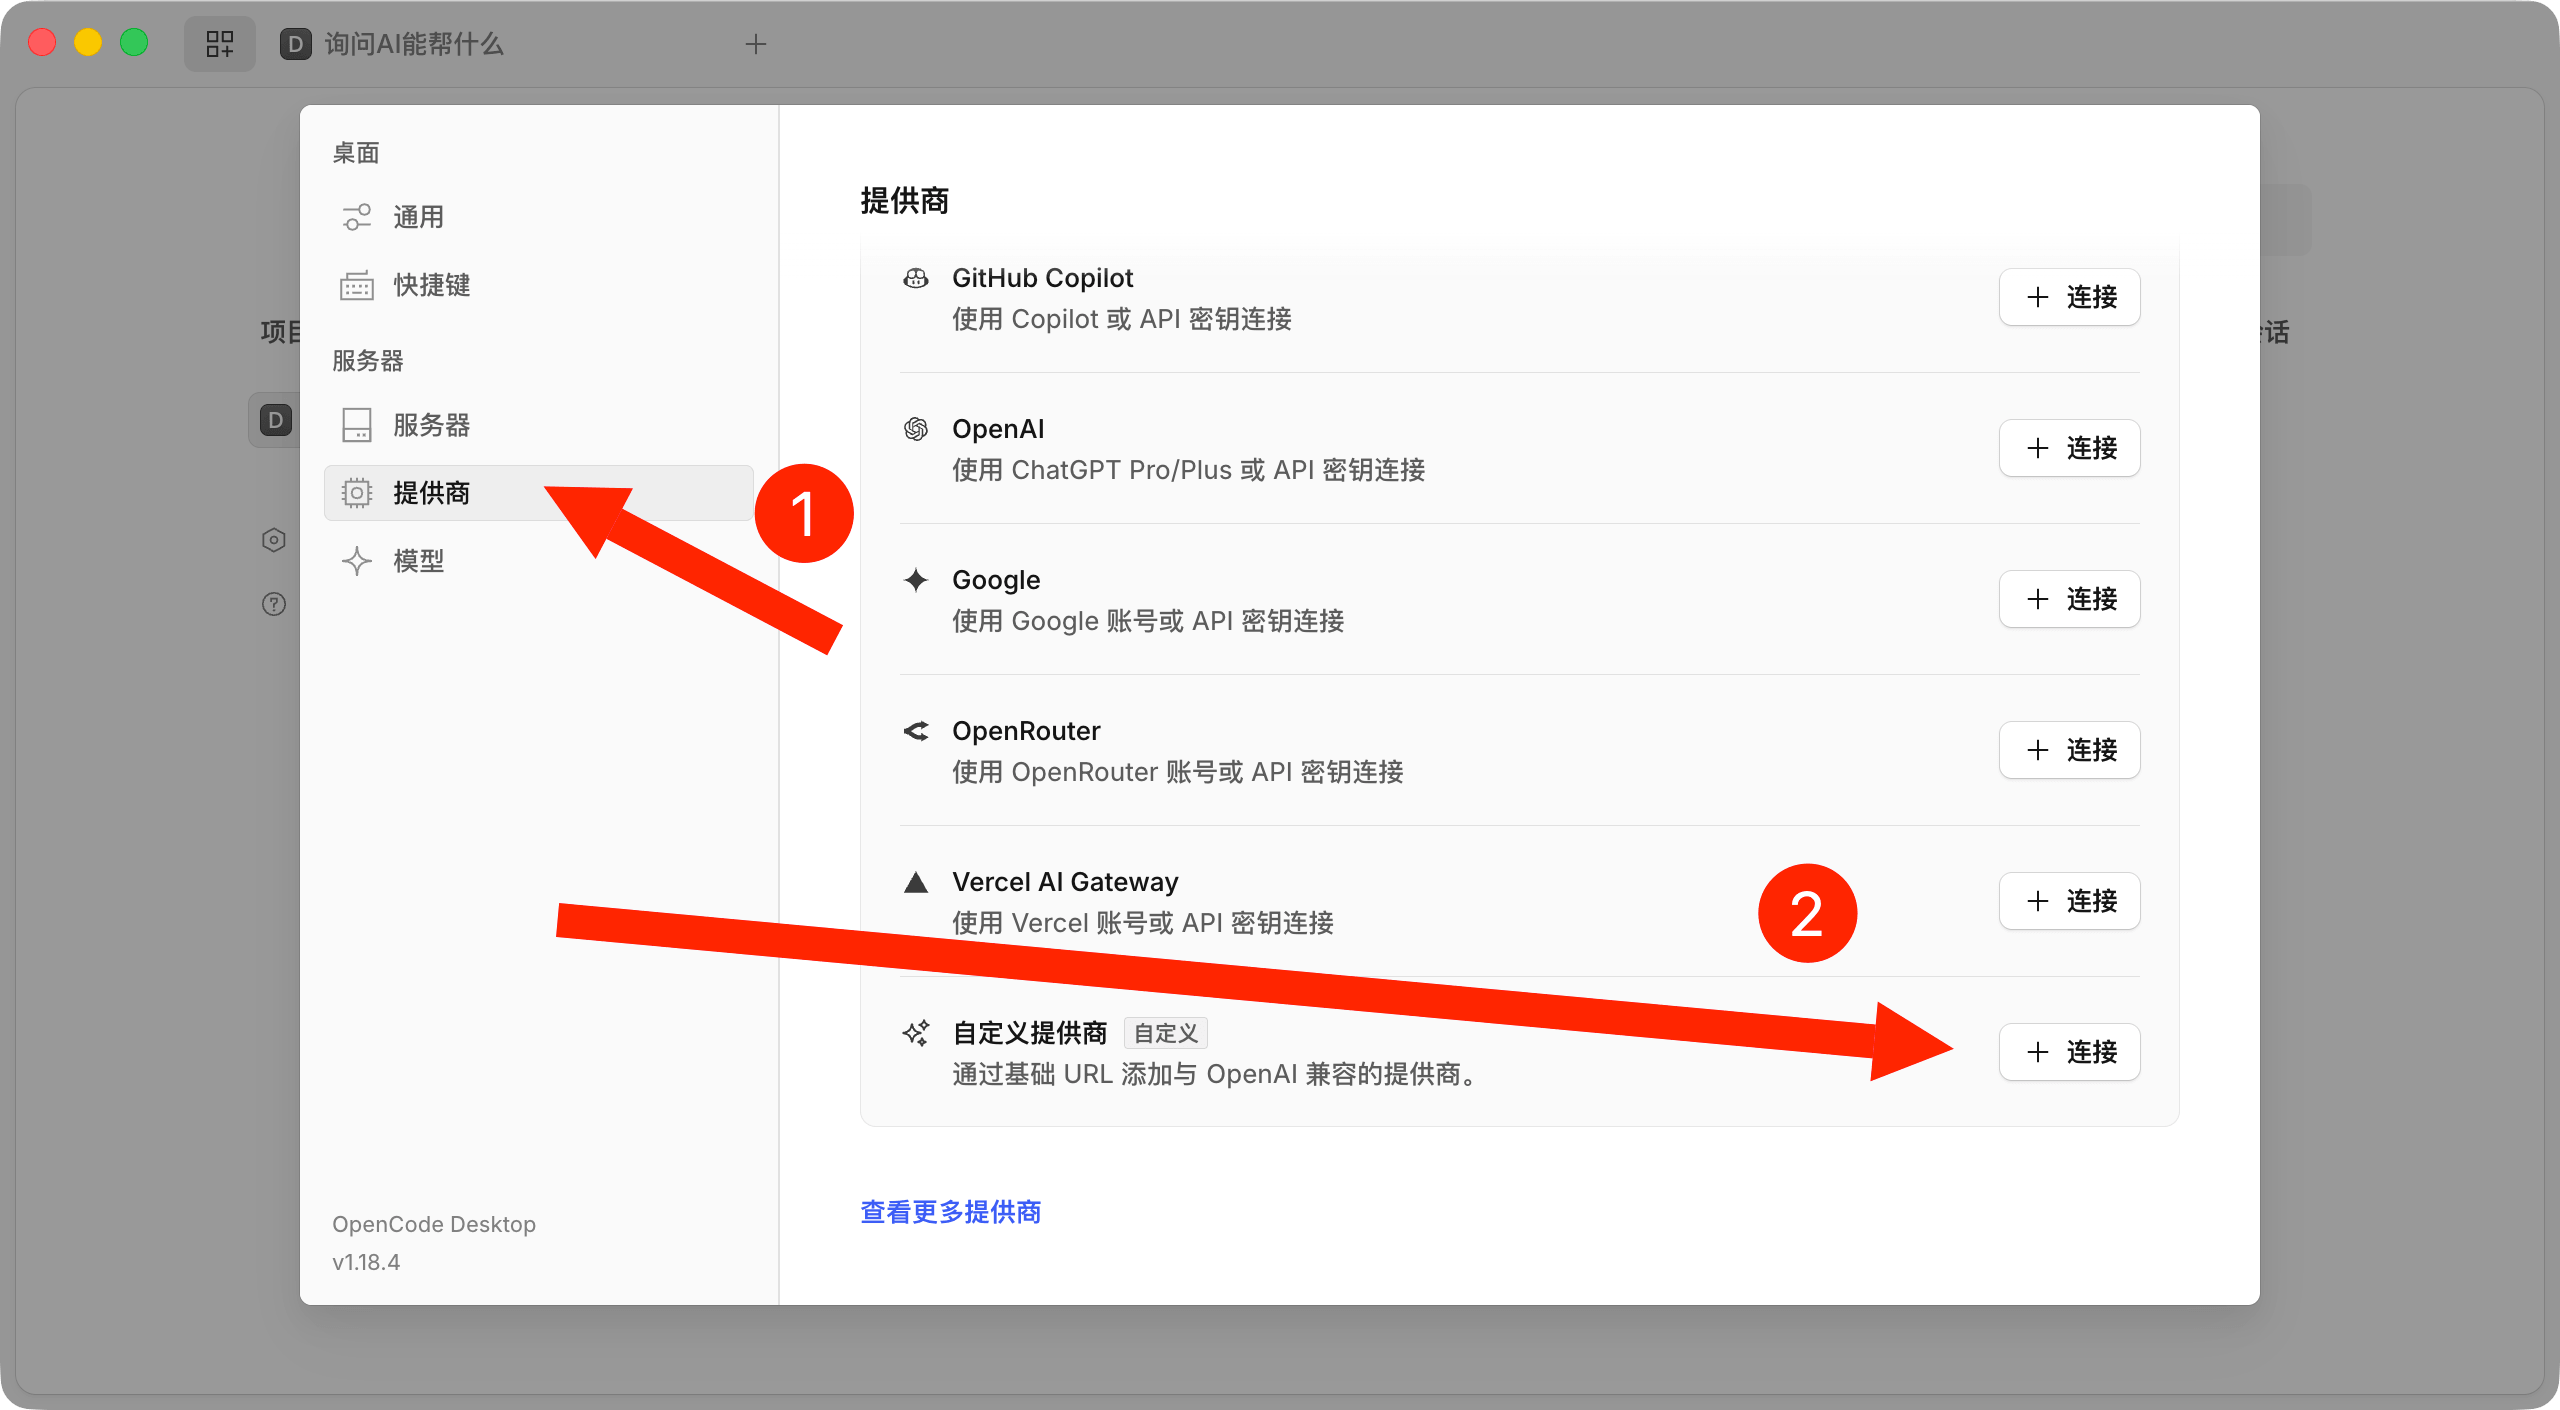Screen dimensions: 2560x1410
Task: Open the 通用 general settings section
Action: point(538,217)
